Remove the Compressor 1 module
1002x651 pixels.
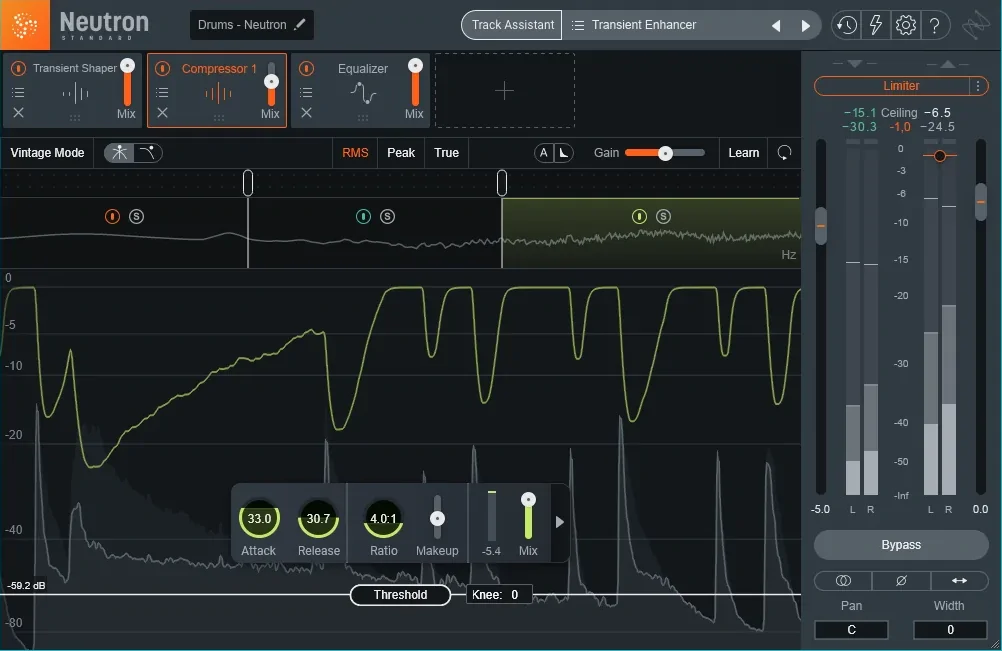(x=162, y=112)
